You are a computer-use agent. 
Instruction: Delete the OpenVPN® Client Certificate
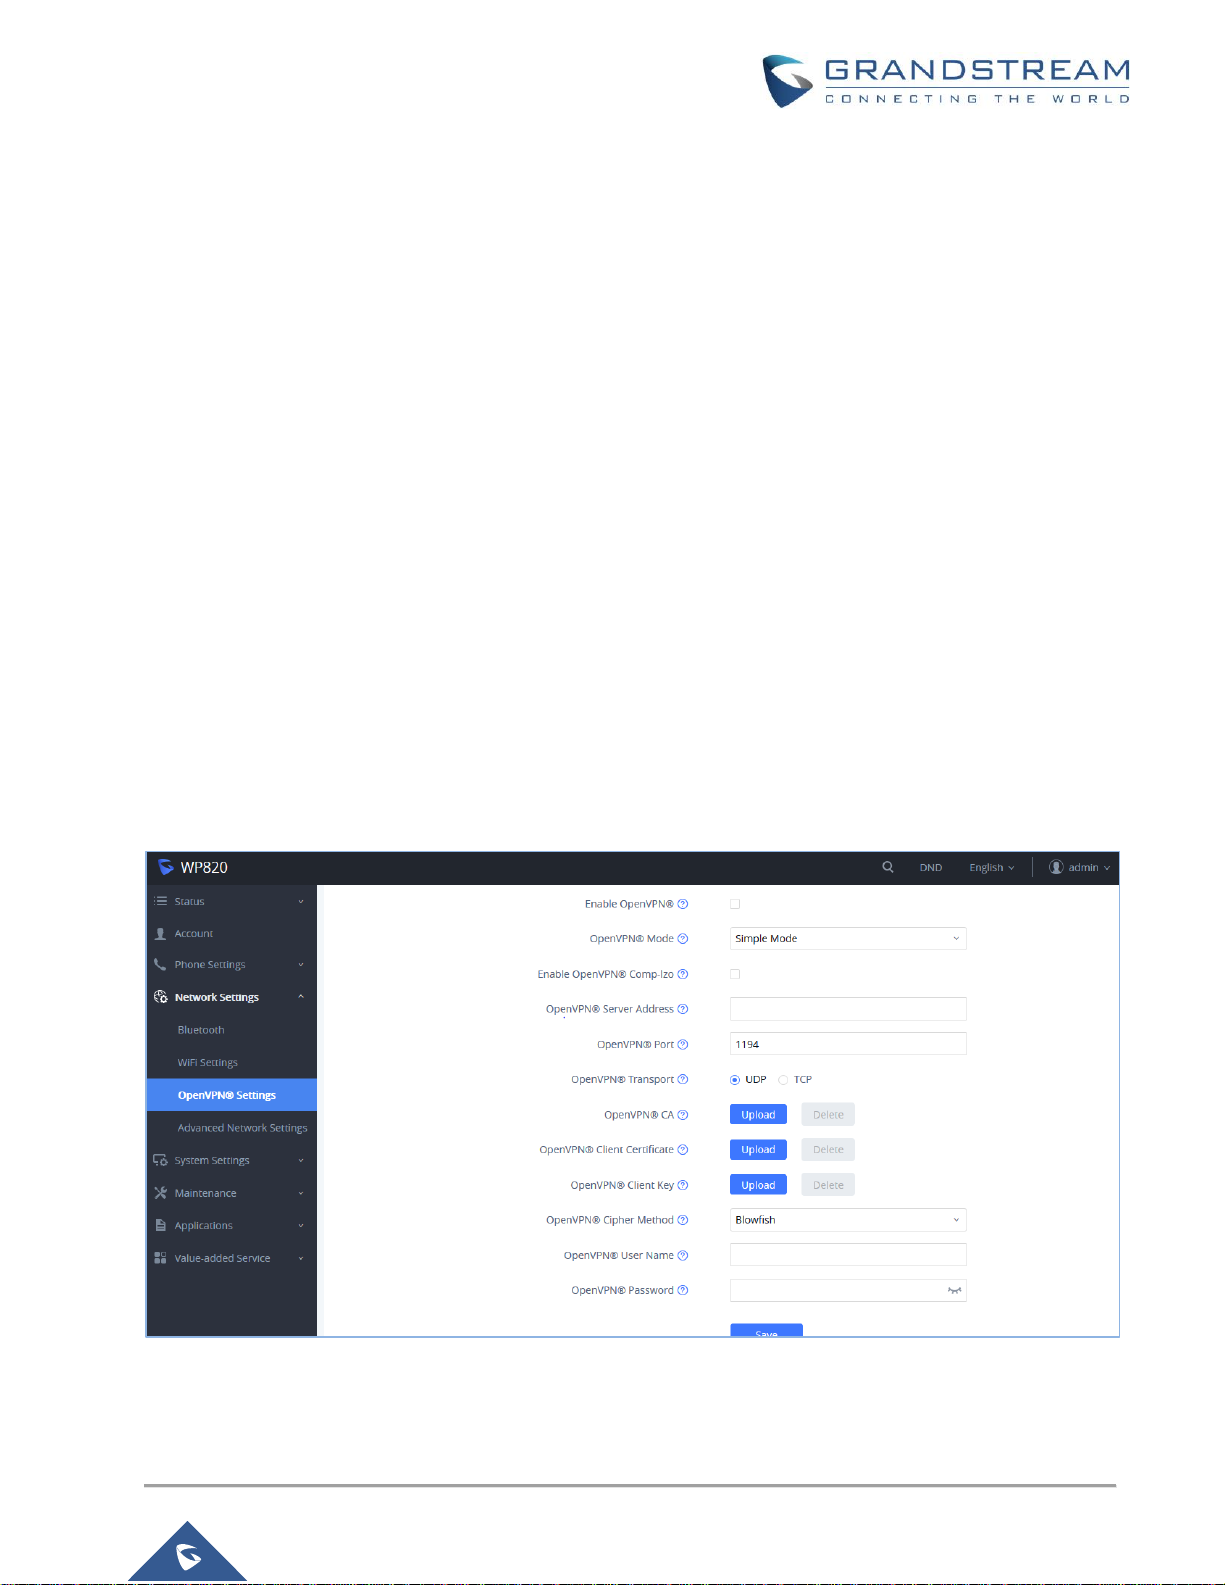[828, 1150]
